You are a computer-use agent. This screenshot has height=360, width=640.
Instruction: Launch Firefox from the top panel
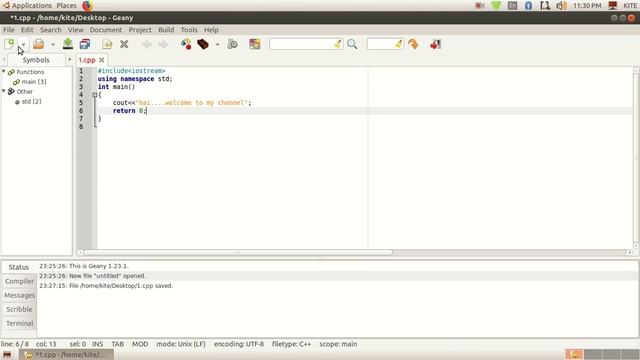[87, 6]
